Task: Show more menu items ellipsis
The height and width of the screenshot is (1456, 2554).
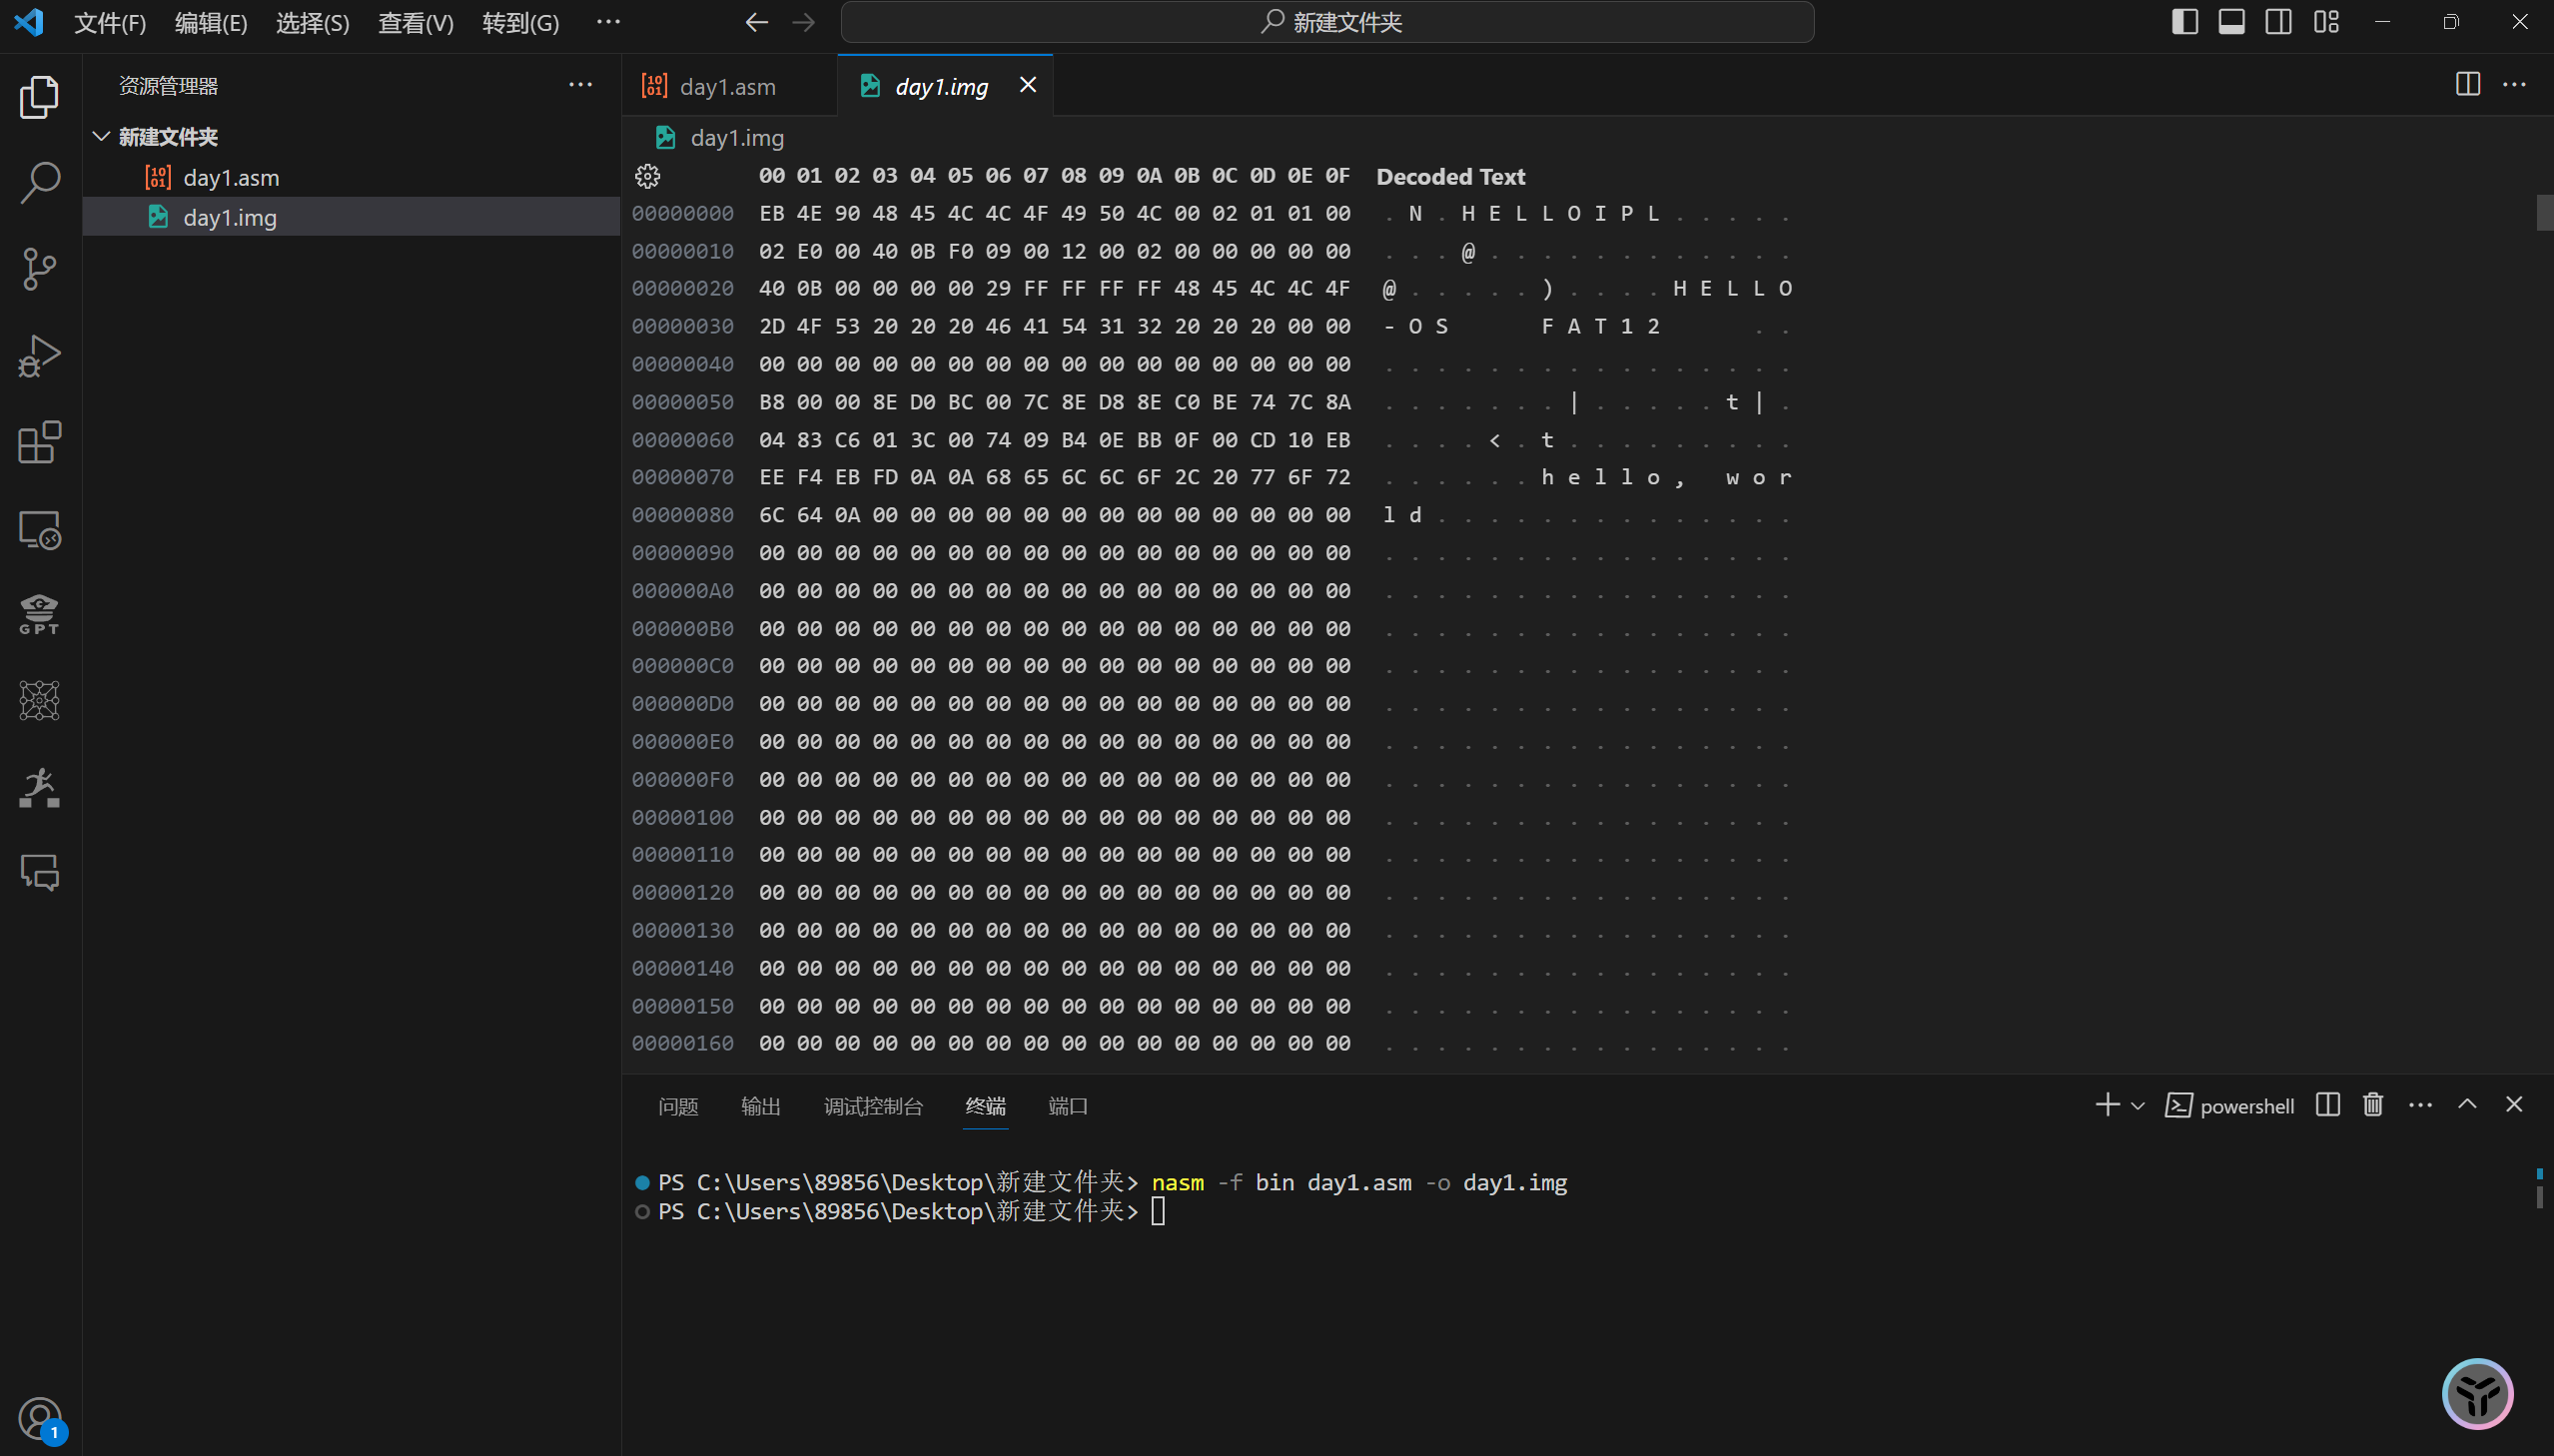Action: pos(608,22)
